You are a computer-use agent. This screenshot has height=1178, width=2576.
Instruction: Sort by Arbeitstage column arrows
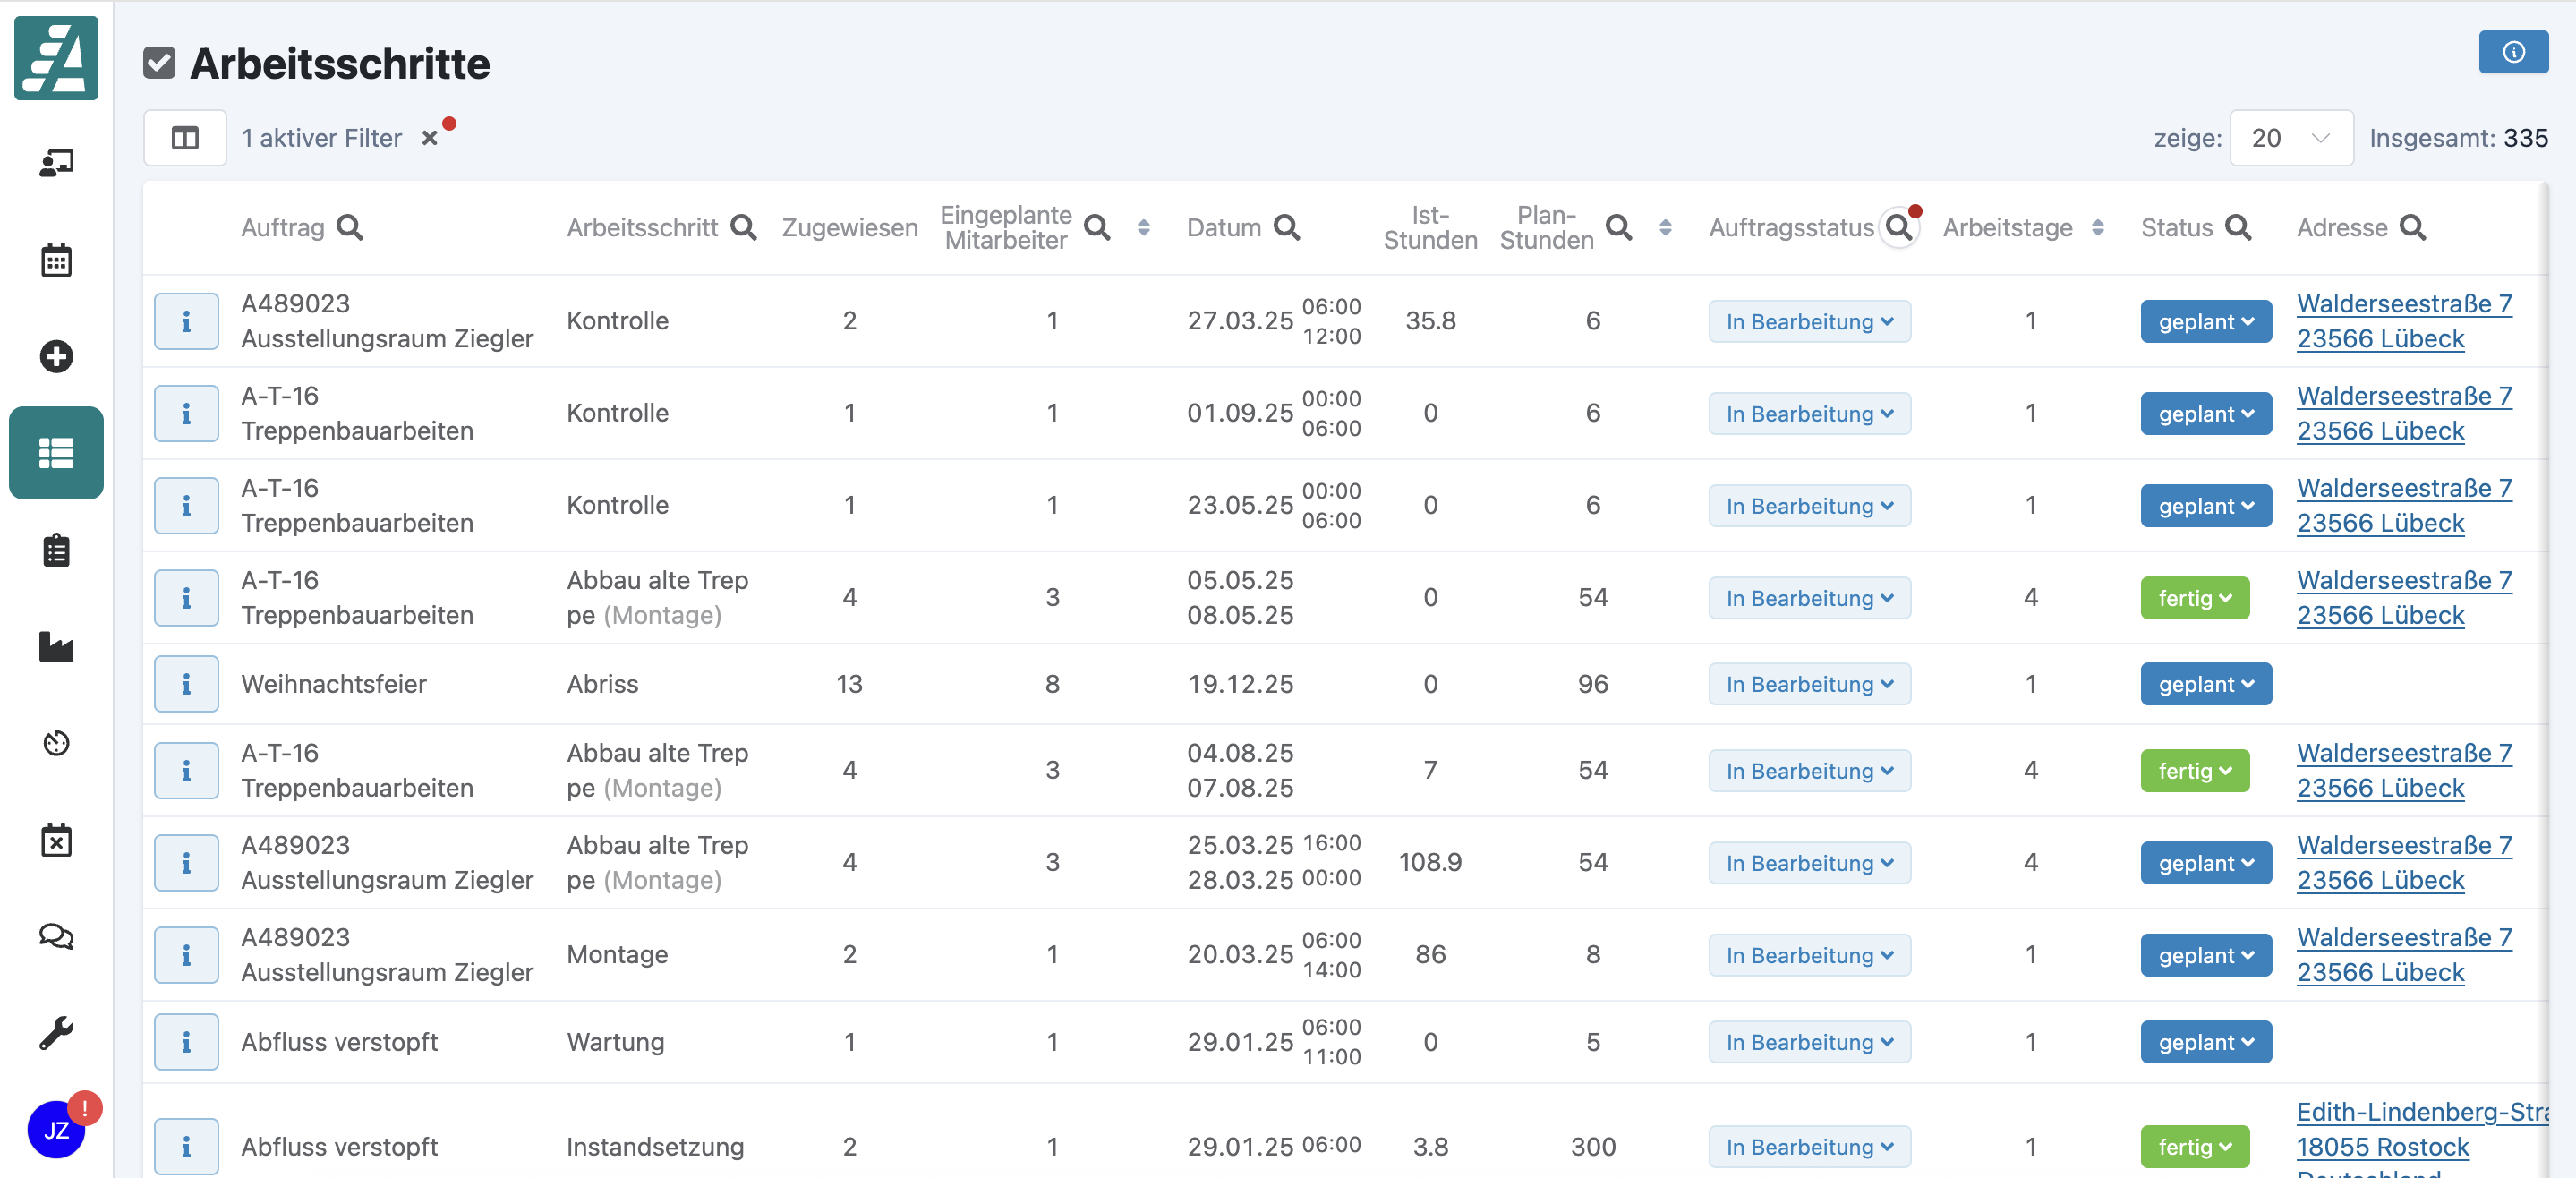coord(2098,228)
